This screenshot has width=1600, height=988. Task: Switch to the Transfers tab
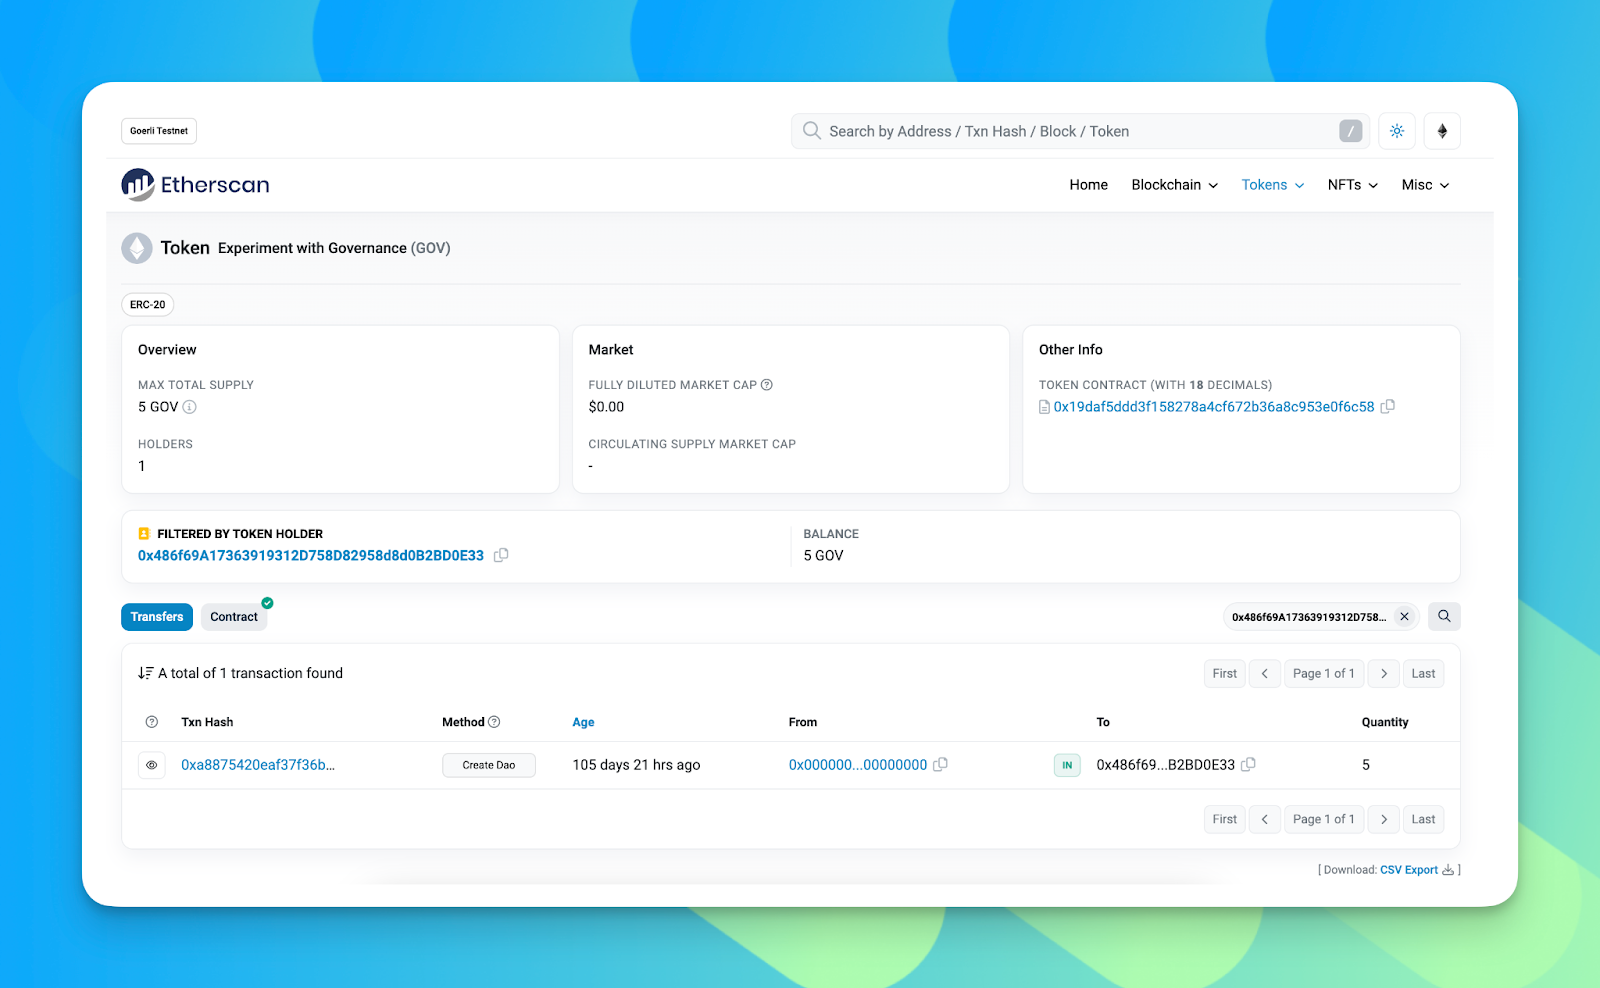pos(157,617)
